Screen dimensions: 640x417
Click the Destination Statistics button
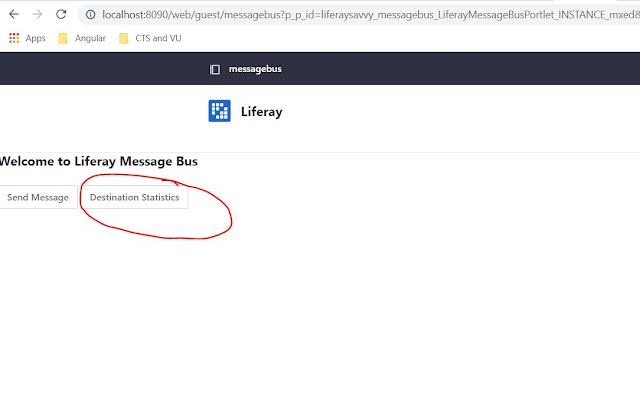click(134, 197)
